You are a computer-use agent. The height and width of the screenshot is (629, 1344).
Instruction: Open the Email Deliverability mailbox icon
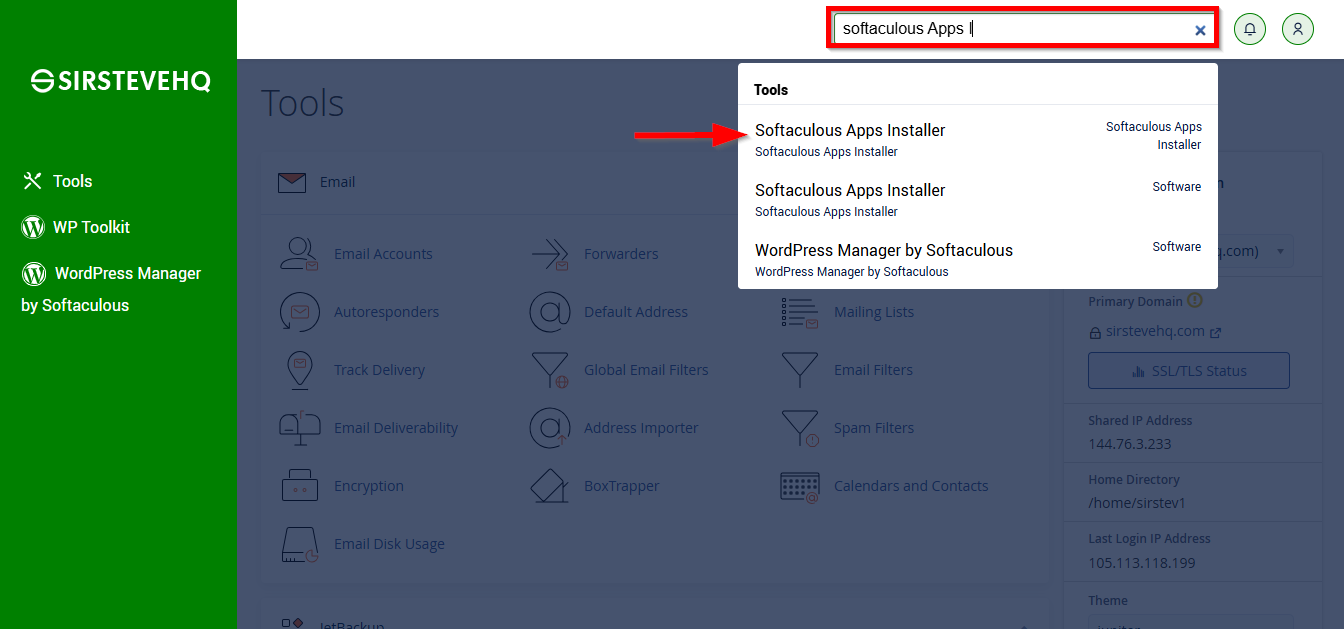(299, 428)
